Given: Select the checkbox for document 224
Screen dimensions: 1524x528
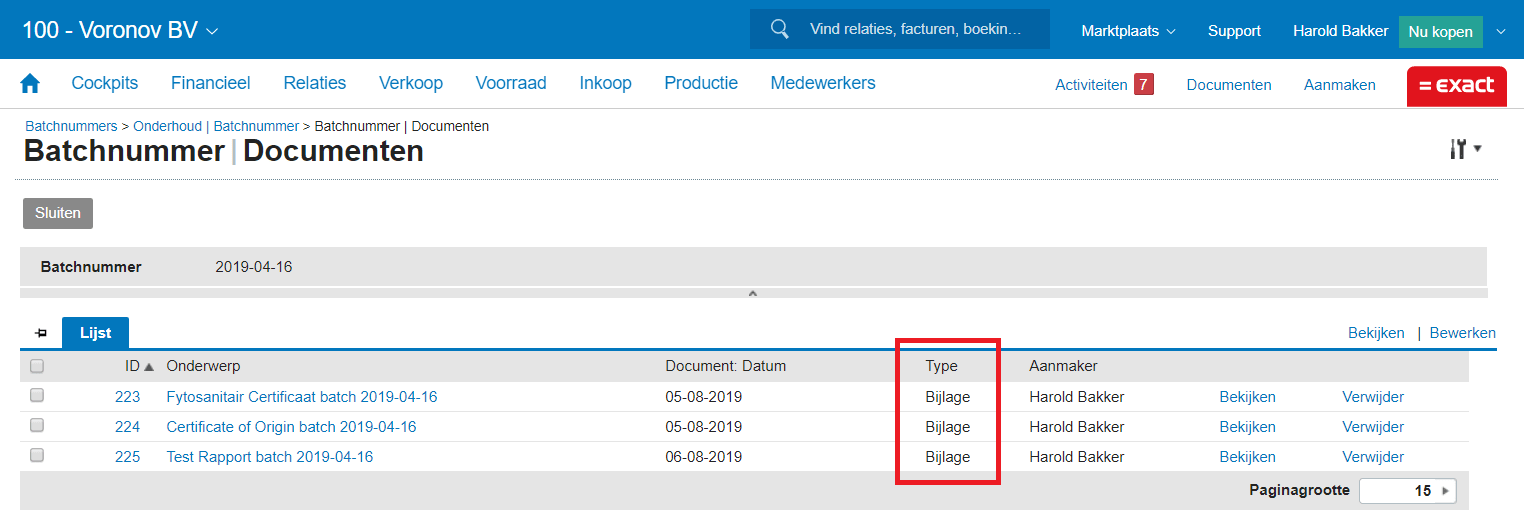Looking at the screenshot, I should pyautogui.click(x=37, y=426).
